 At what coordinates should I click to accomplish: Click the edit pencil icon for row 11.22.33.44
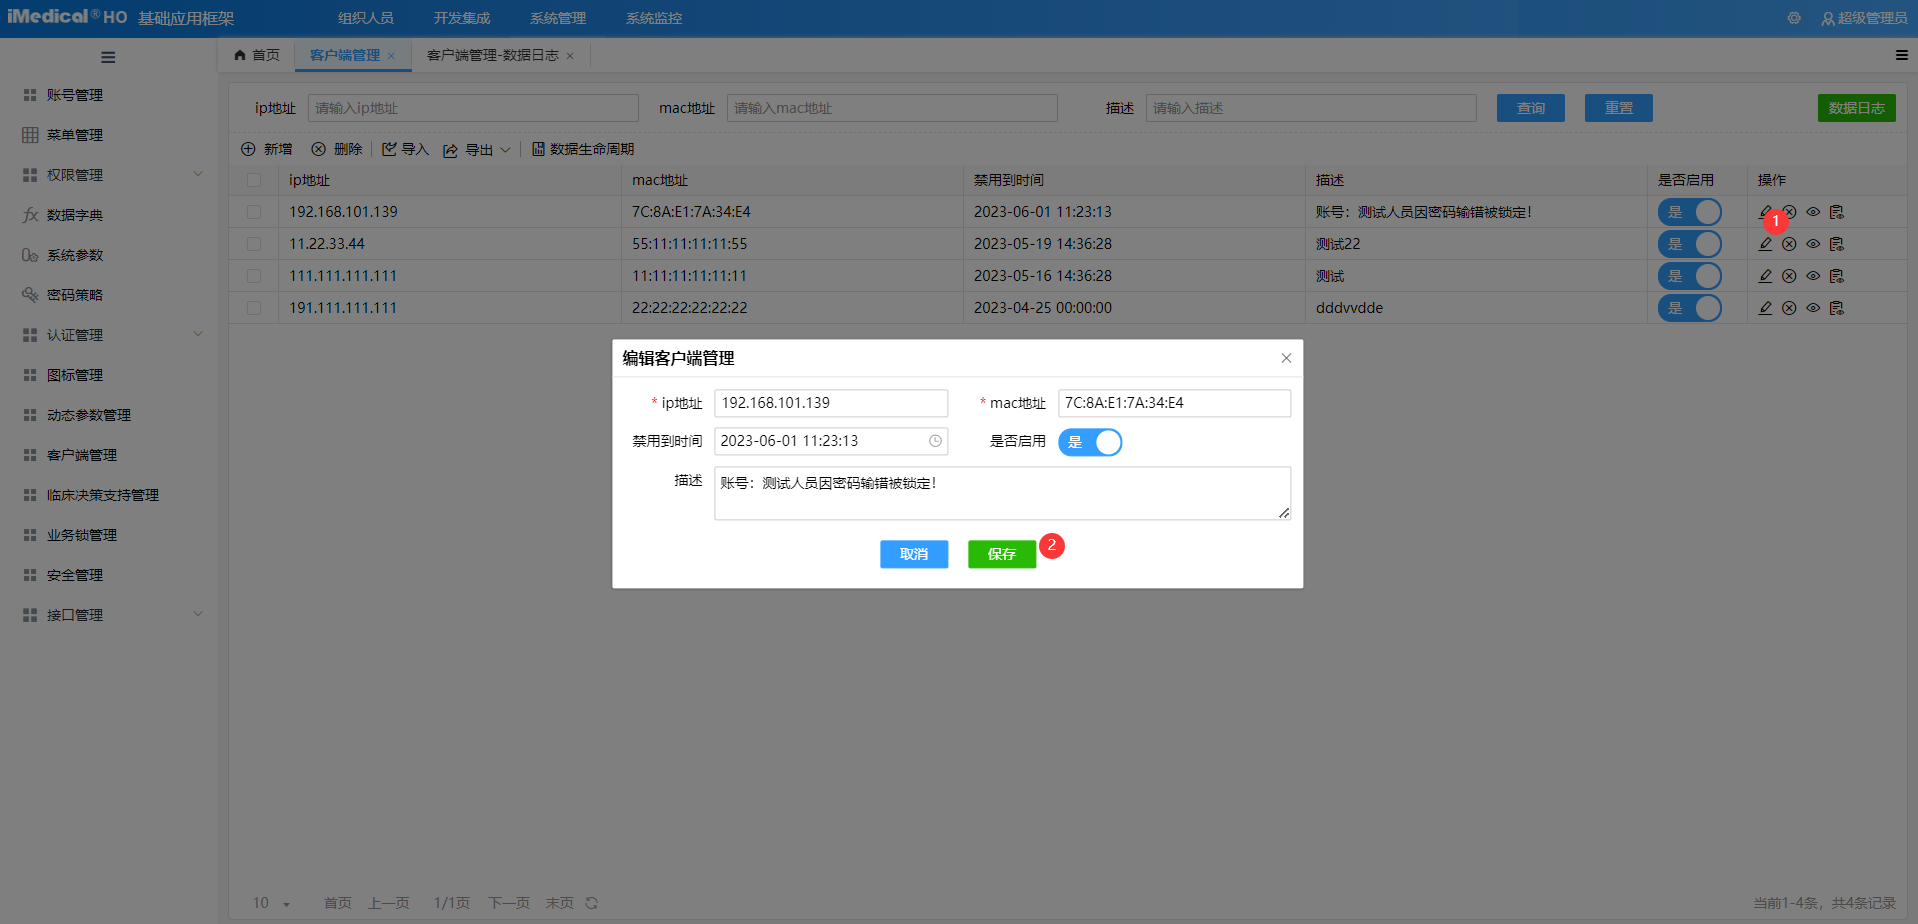click(1765, 244)
